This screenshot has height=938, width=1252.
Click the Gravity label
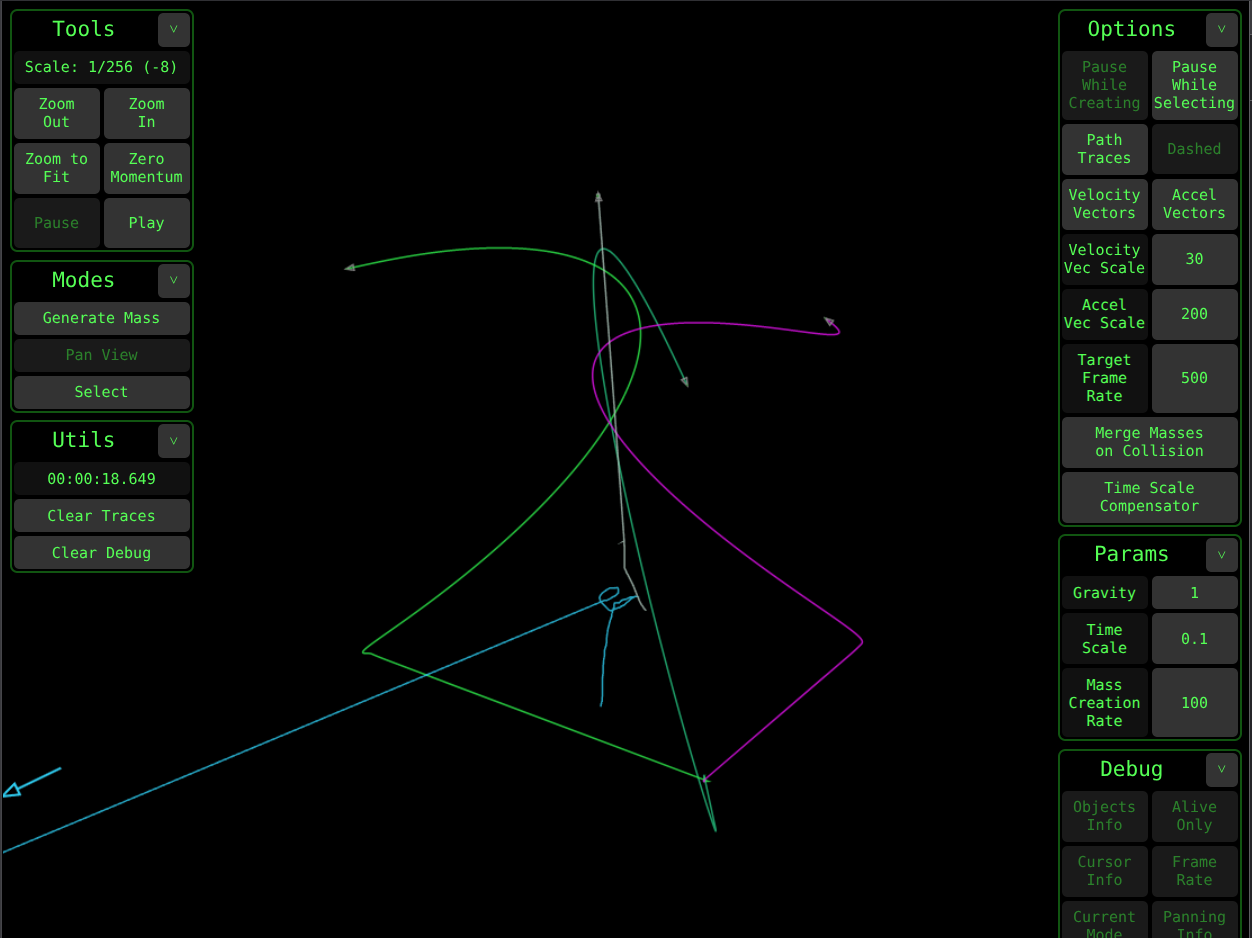click(x=1105, y=593)
